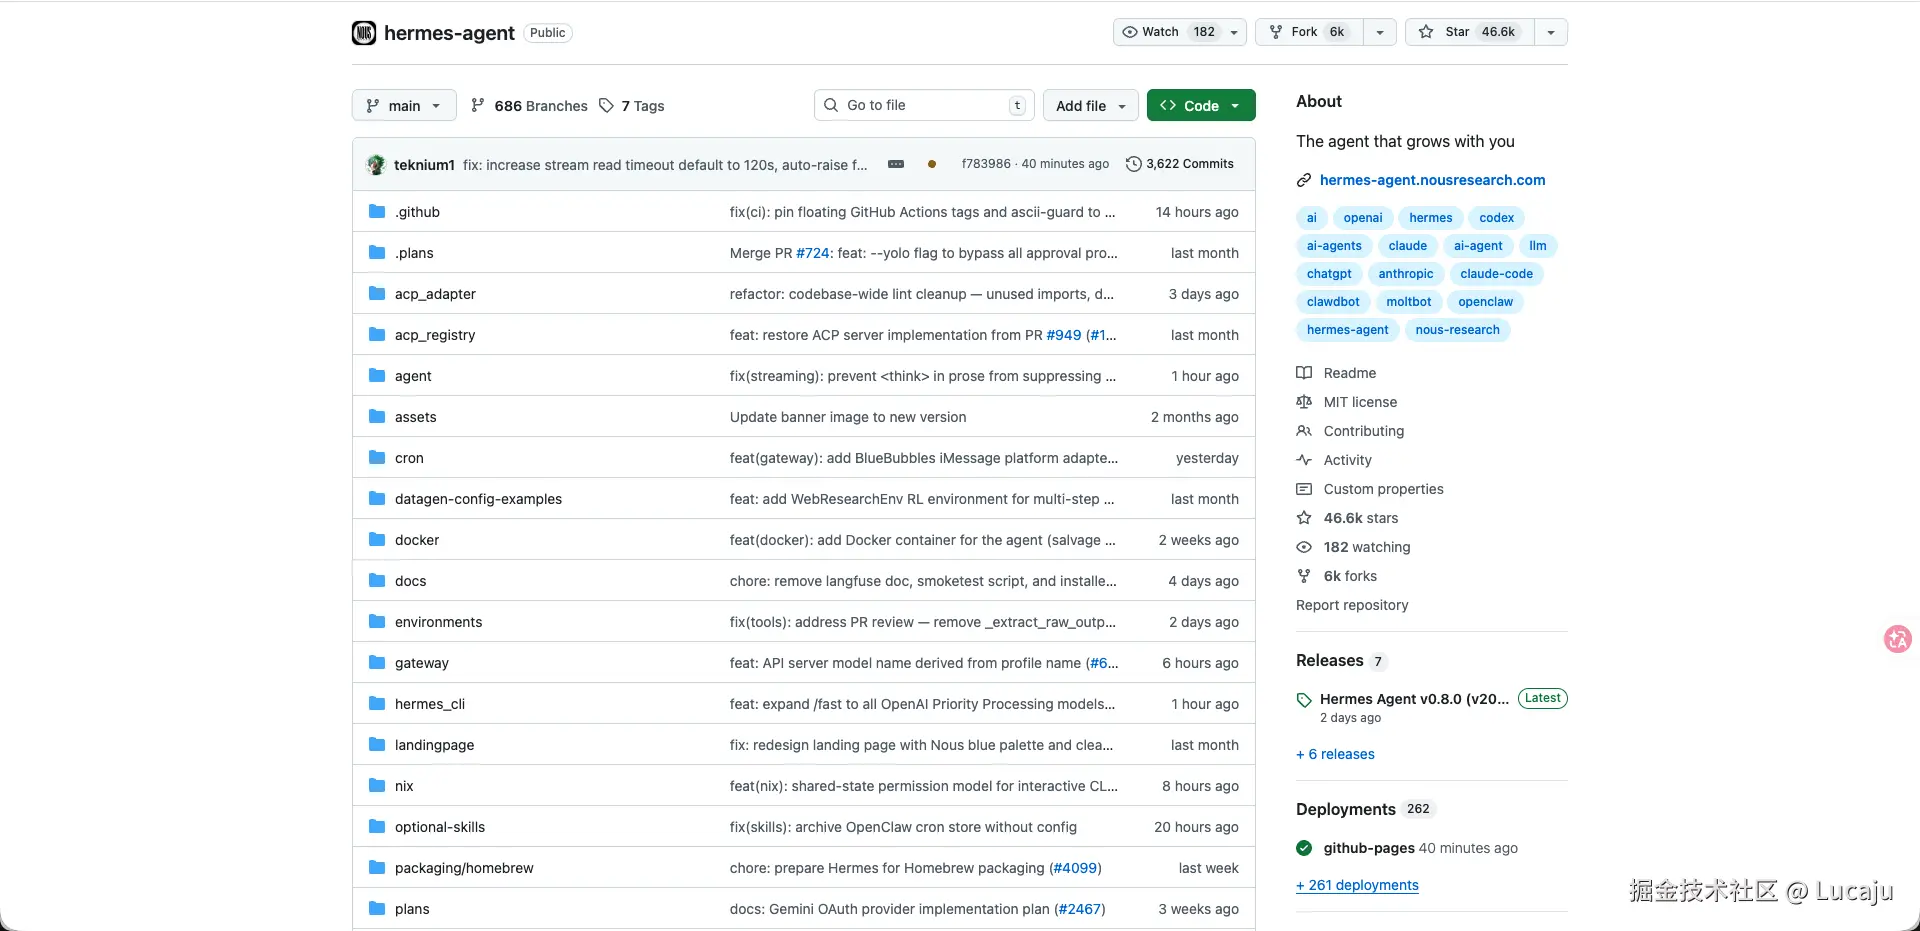This screenshot has height=931, width=1920.
Task: Click the release tag icon beside Hermes Agent v0.8.0
Action: point(1304,698)
